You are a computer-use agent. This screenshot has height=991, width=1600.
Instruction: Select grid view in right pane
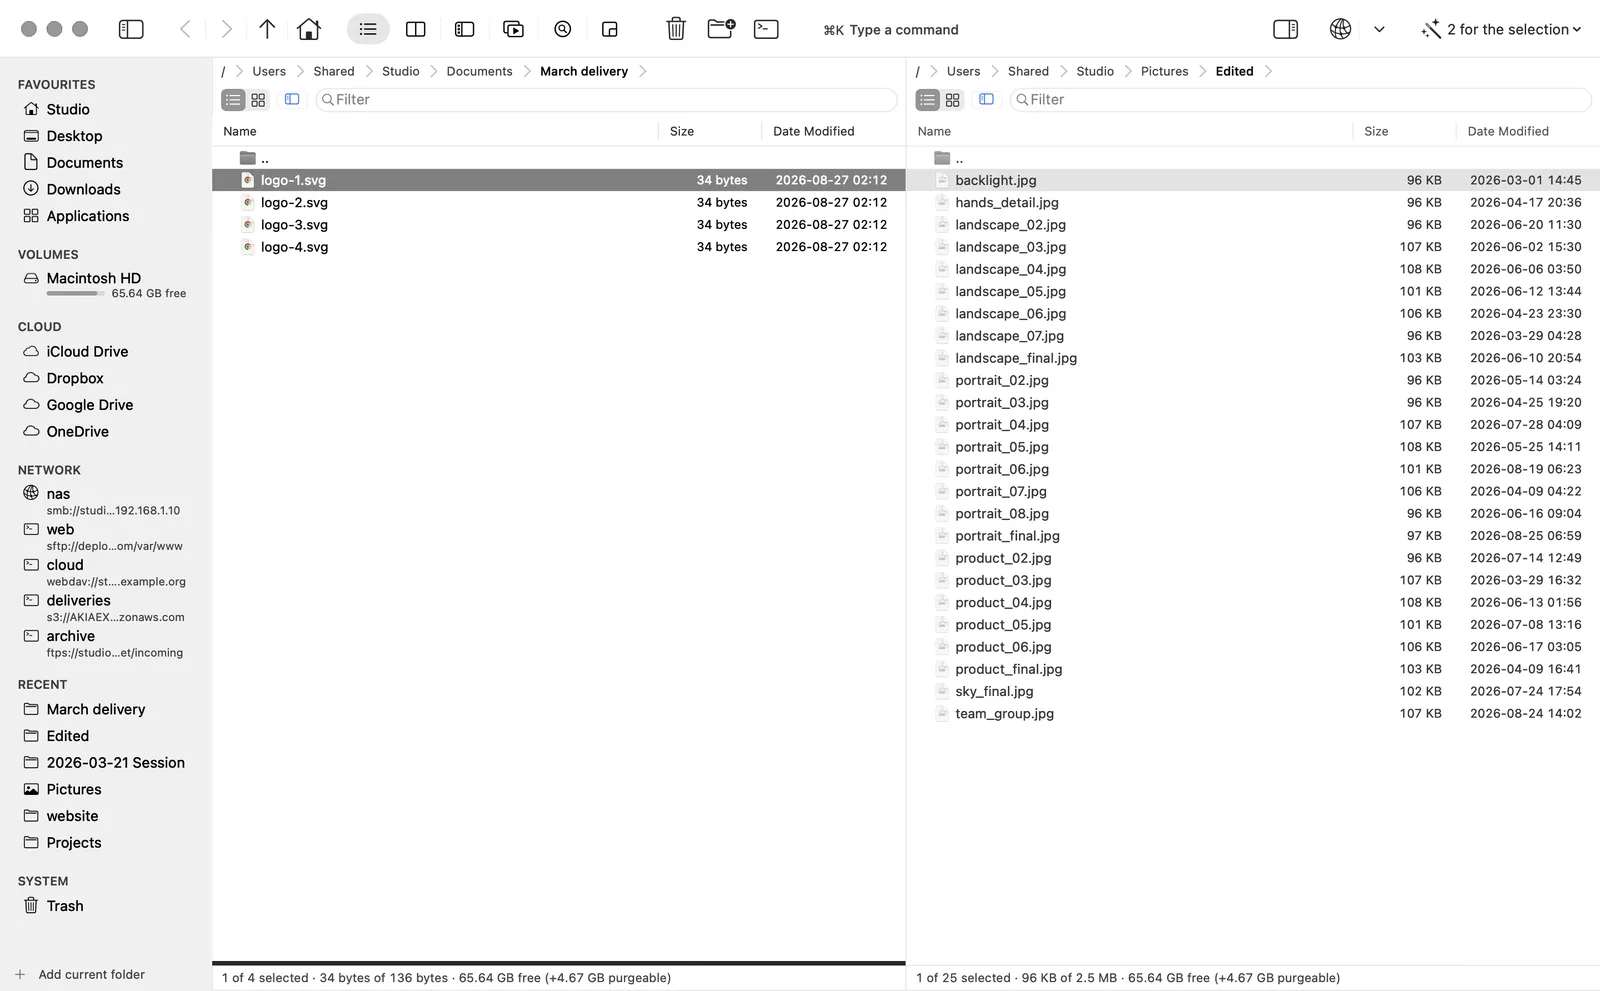point(953,100)
